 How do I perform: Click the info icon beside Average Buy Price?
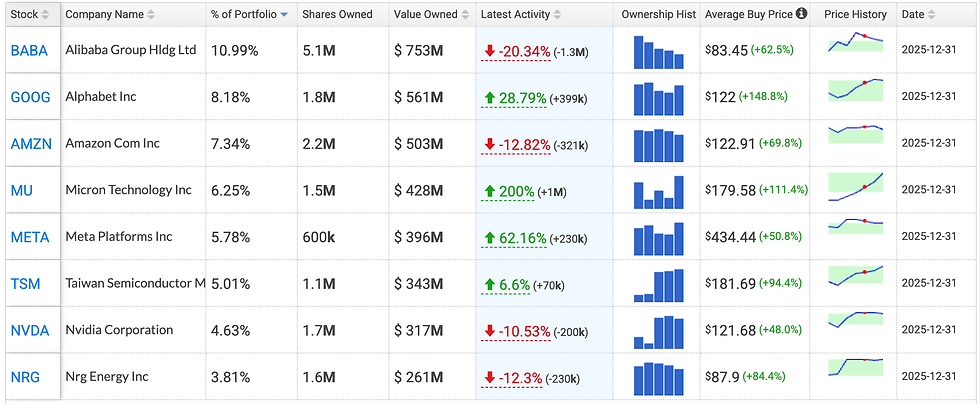pyautogui.click(x=801, y=14)
